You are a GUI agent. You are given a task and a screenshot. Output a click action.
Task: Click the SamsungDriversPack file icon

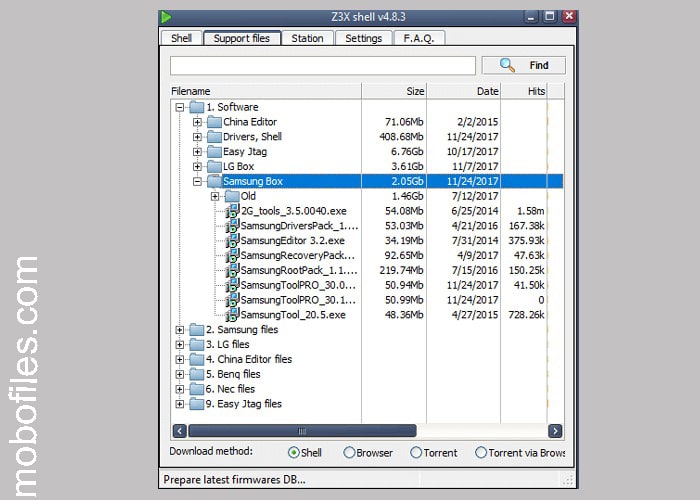(233, 226)
